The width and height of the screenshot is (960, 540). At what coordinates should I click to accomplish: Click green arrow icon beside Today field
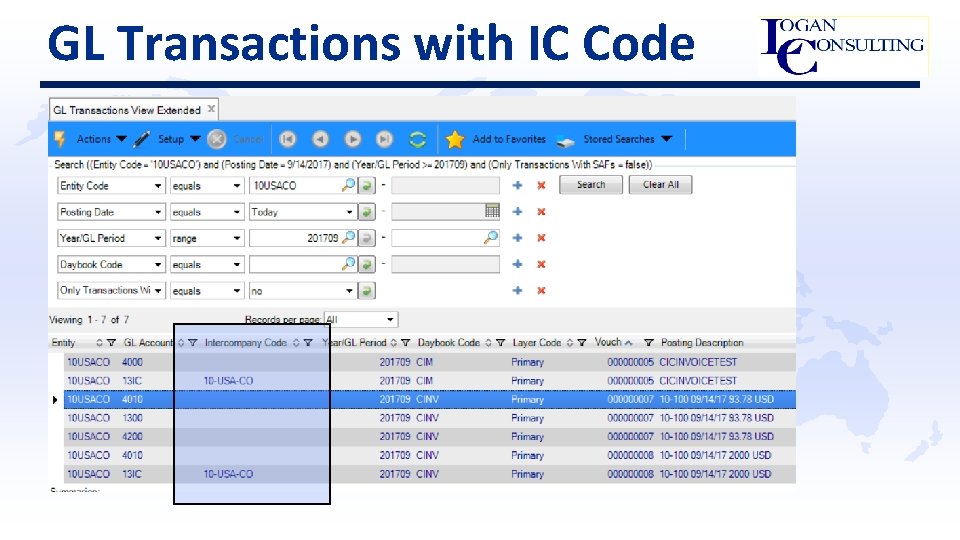366,212
